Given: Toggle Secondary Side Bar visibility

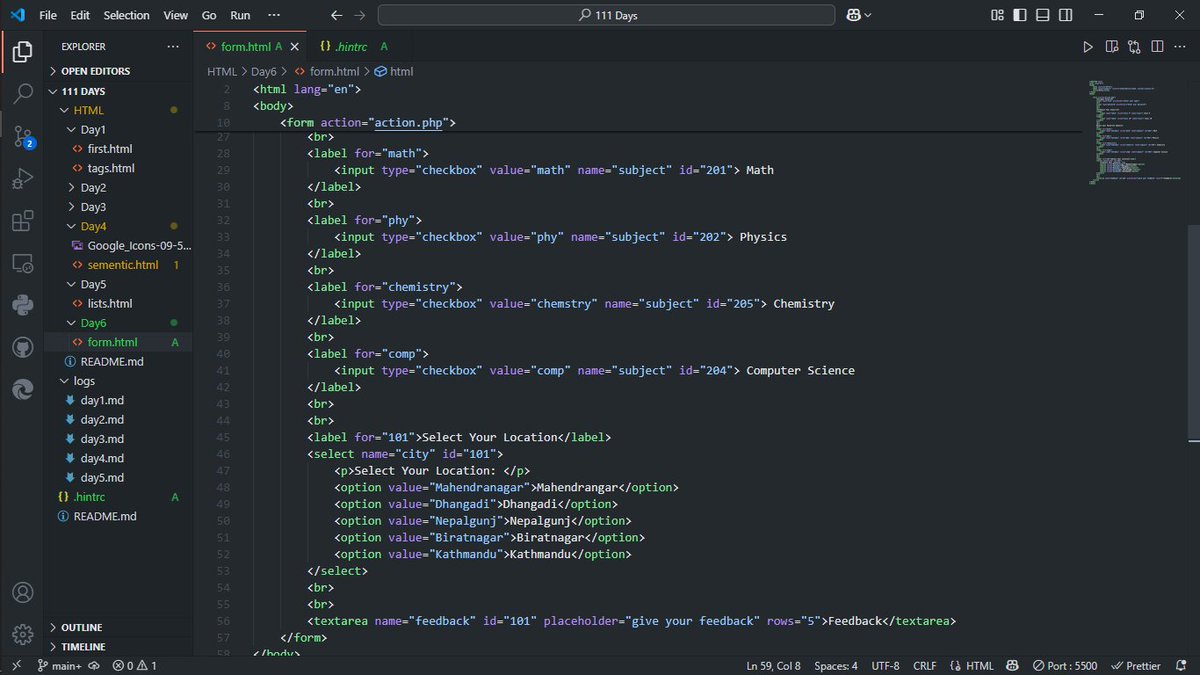Looking at the screenshot, I should pyautogui.click(x=1066, y=15).
